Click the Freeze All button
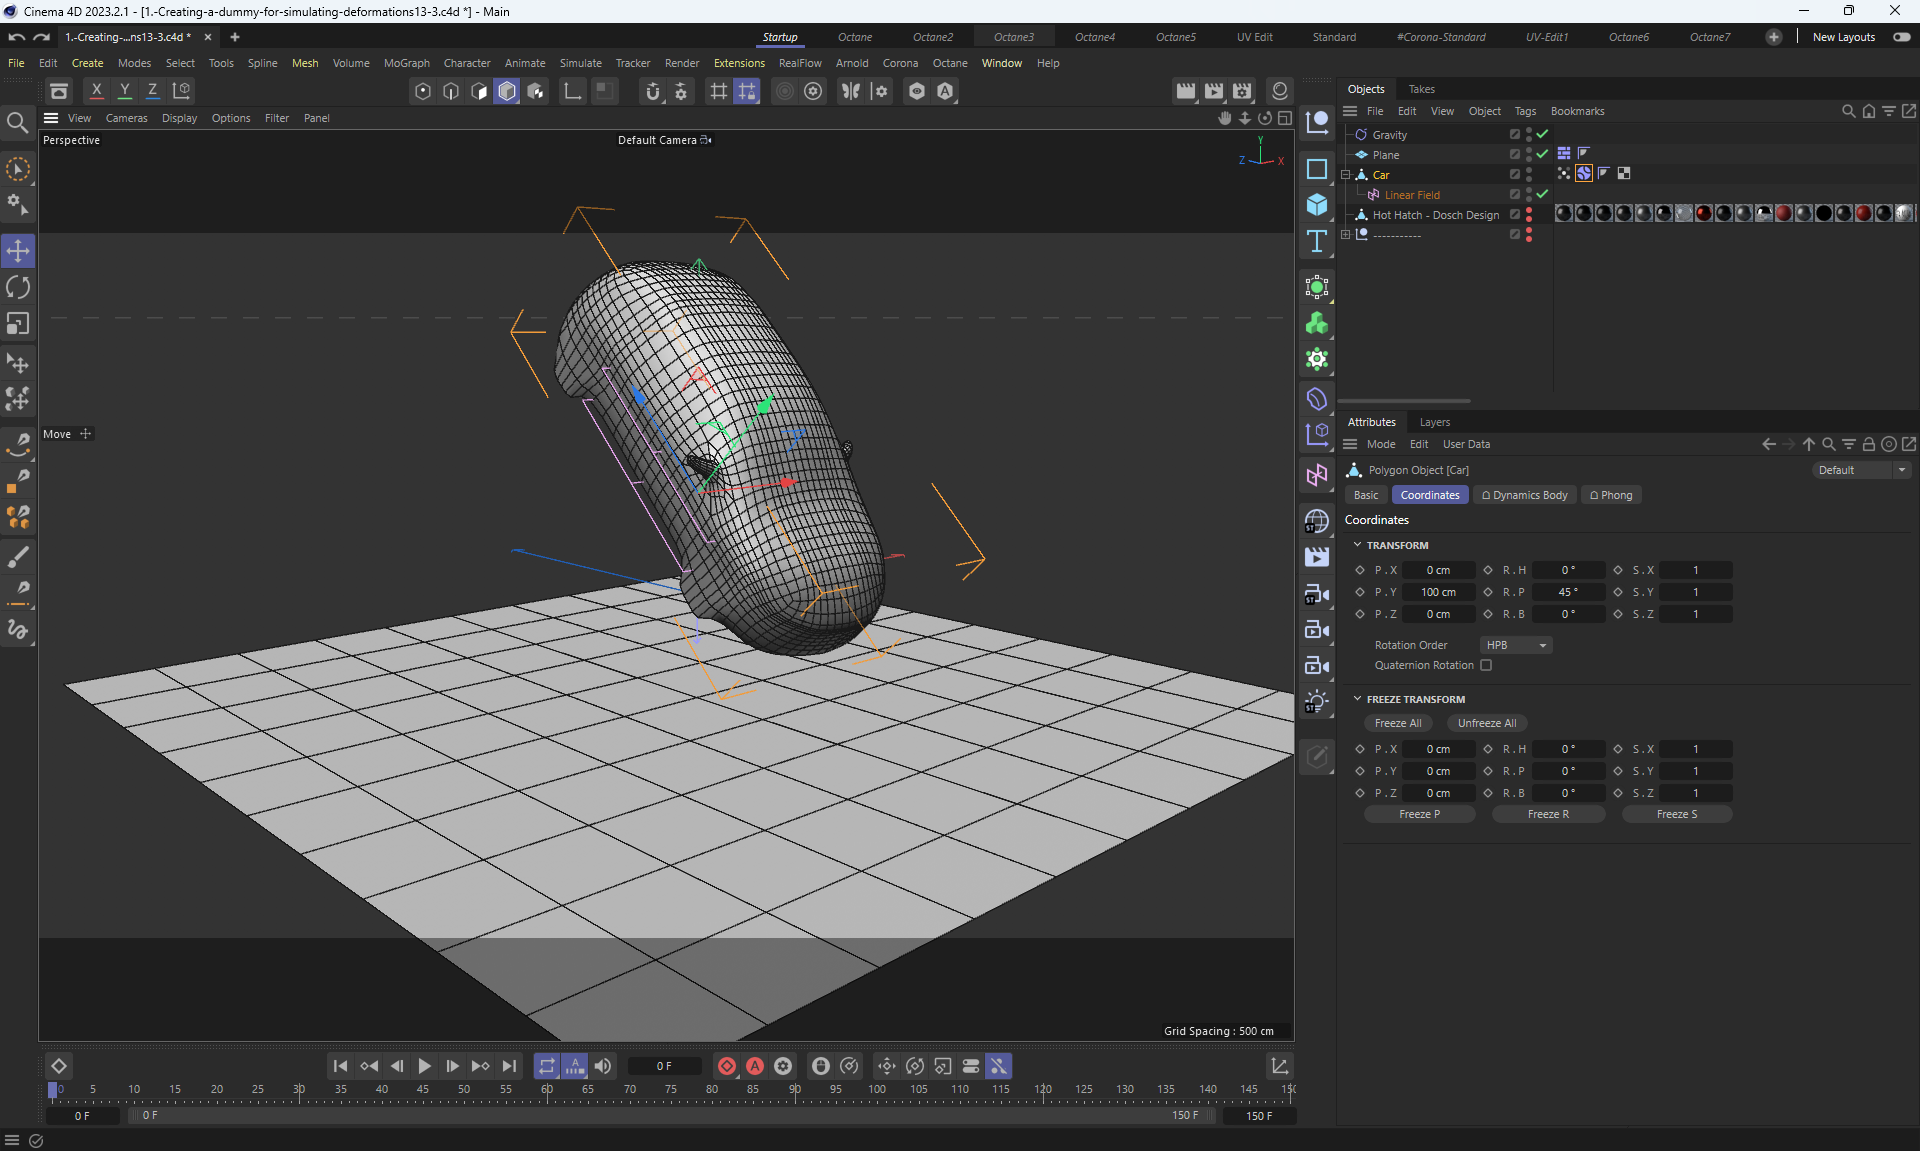Screen dimensions: 1920x1151 (x=1397, y=723)
